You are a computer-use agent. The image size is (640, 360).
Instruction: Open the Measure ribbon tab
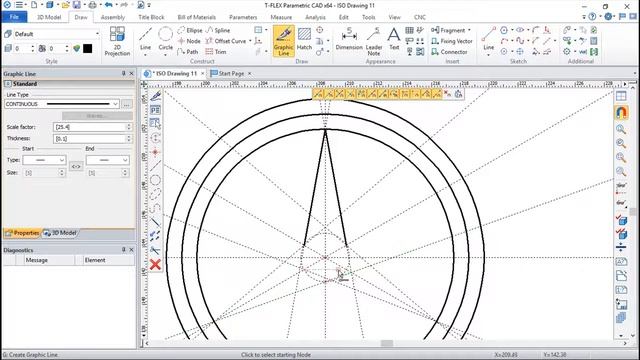281,17
